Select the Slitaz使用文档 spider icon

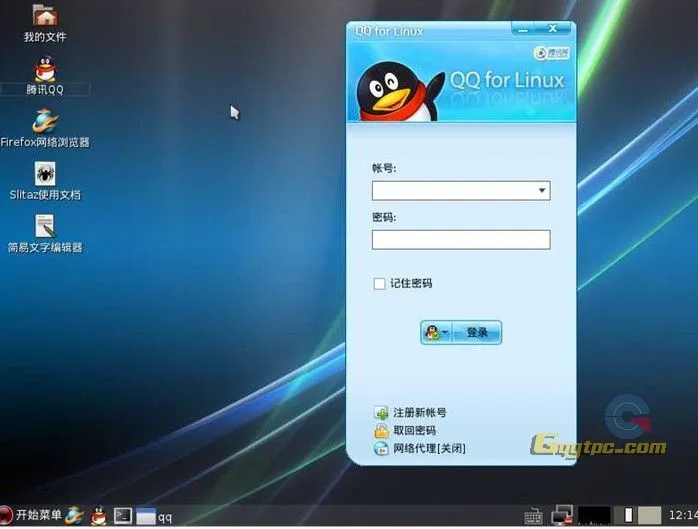tap(45, 174)
